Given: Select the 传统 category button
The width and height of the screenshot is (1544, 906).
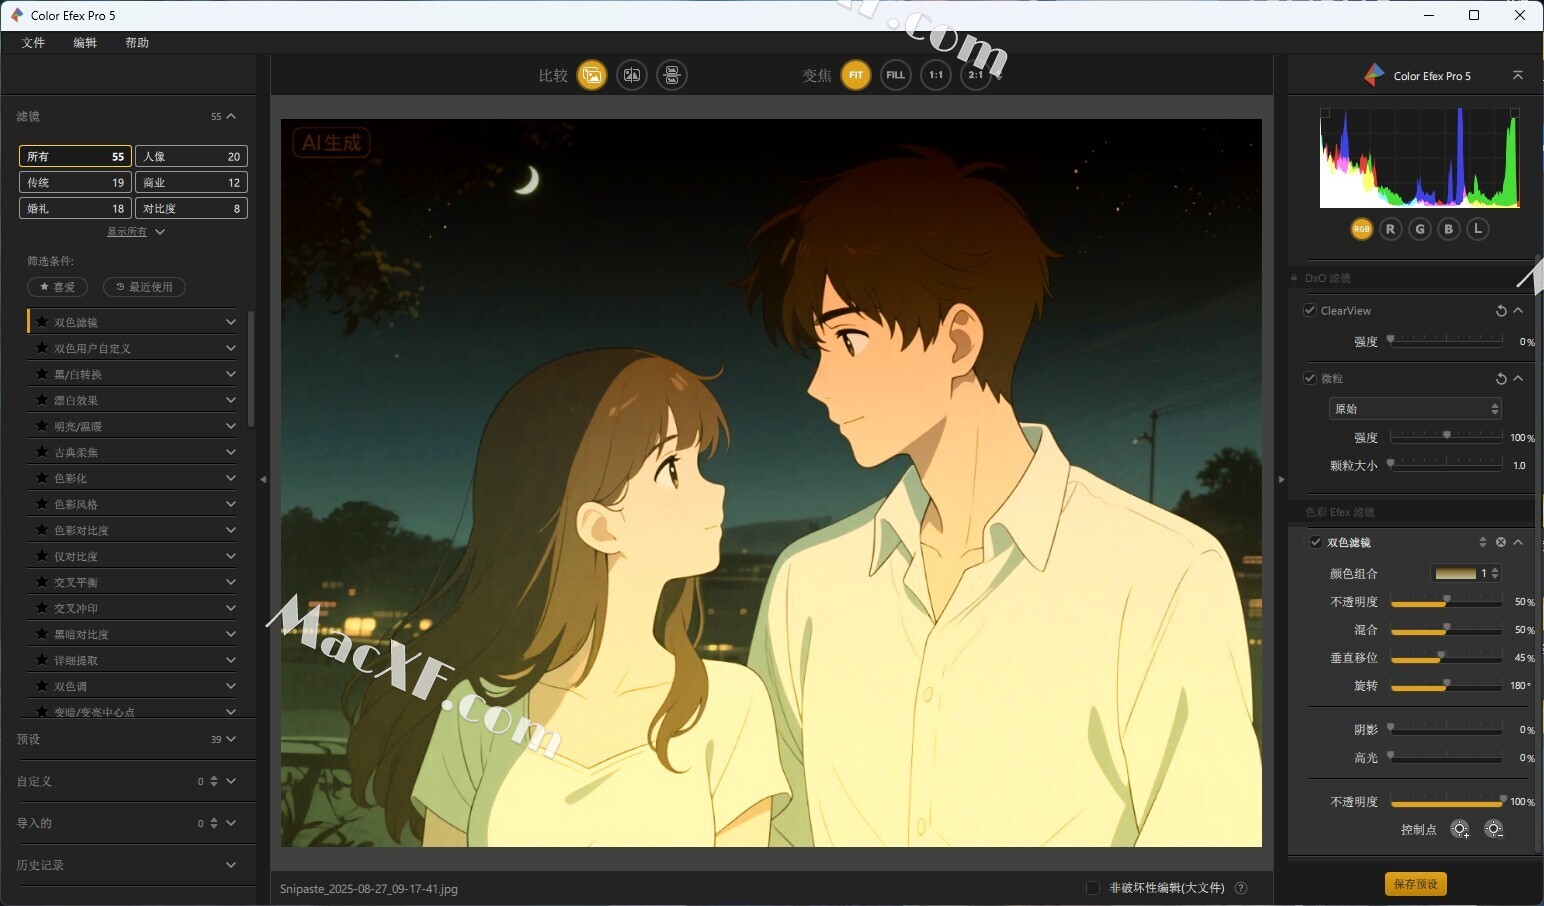Looking at the screenshot, I should coord(75,182).
